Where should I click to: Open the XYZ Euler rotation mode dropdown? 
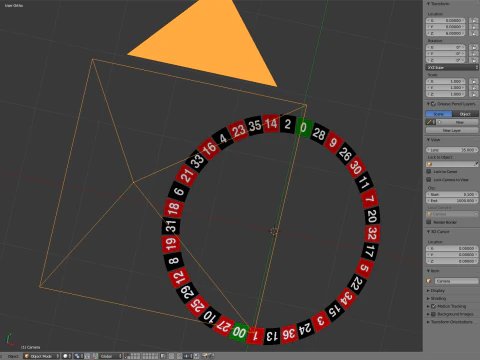click(x=452, y=68)
